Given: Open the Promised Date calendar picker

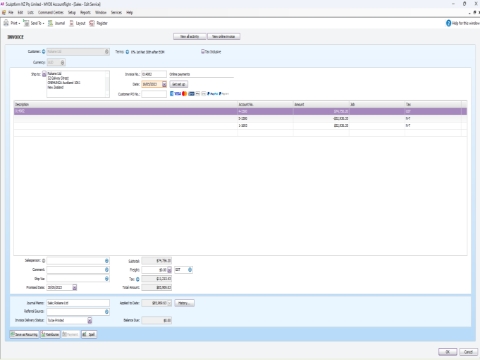Looking at the screenshot, I should pyautogui.click(x=75, y=287).
